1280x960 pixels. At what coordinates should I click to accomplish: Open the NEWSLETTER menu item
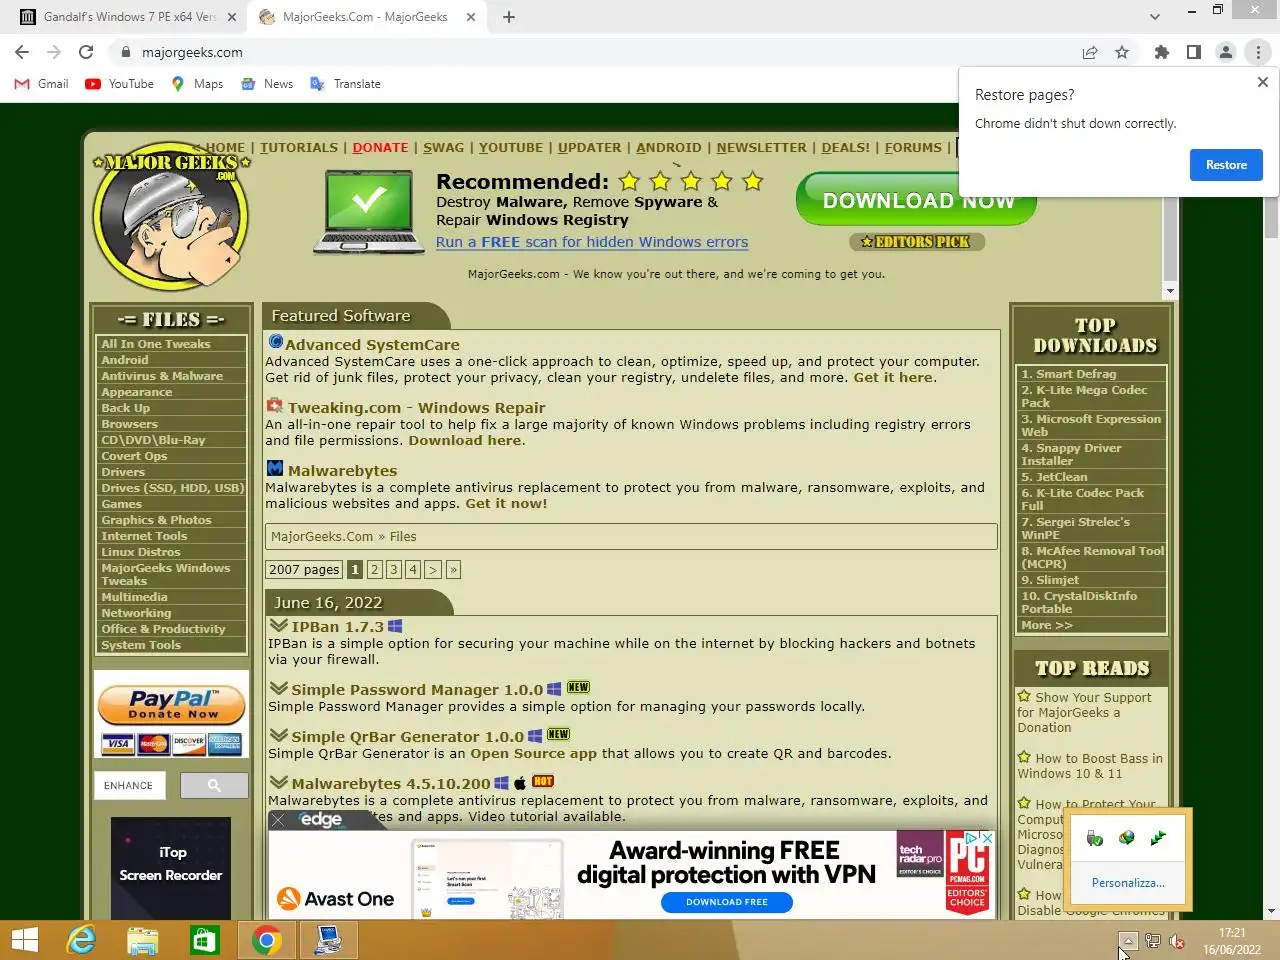tap(761, 147)
